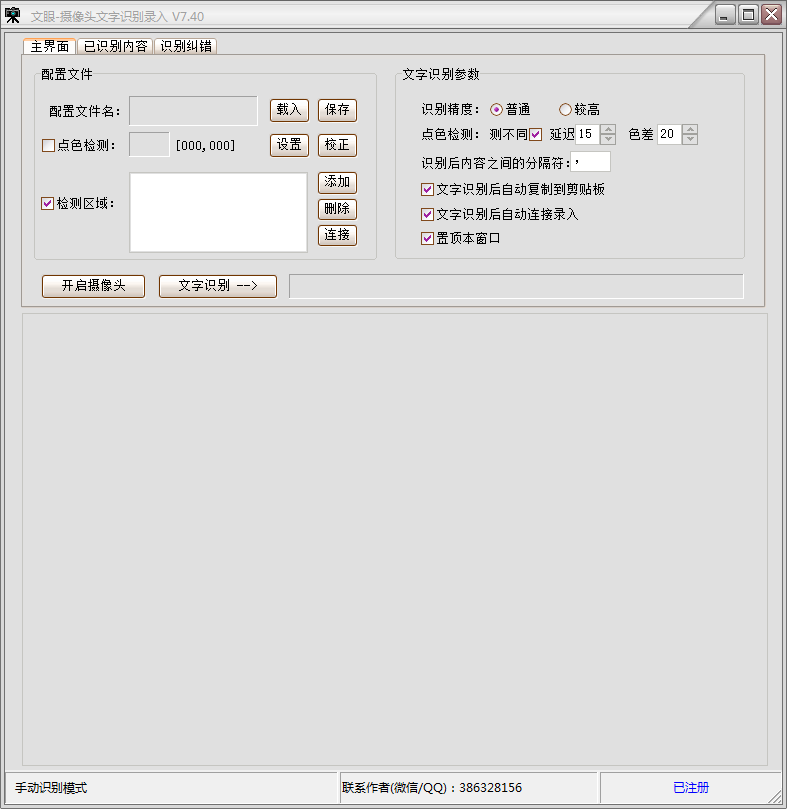
Task: Click the 配置文件名 text field
Action: pyautogui.click(x=193, y=111)
